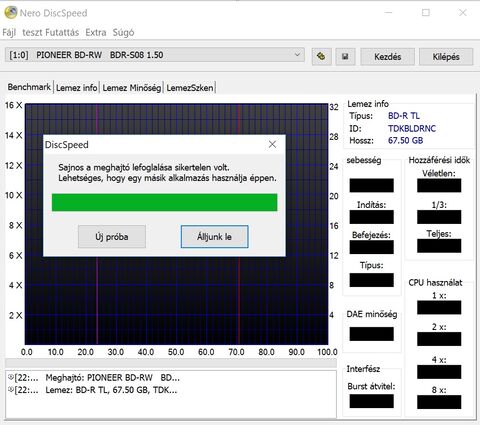Switch to the Benchmark tab

[29, 87]
